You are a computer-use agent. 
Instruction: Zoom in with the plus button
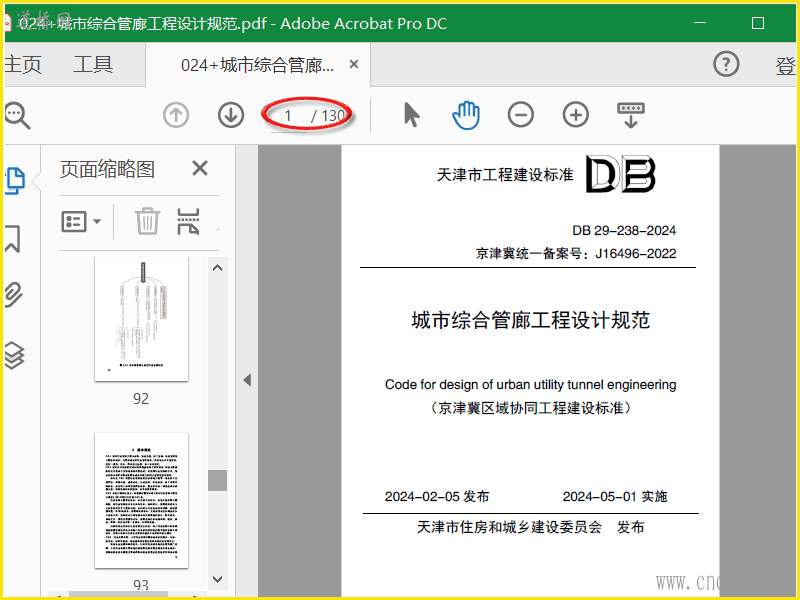click(576, 115)
